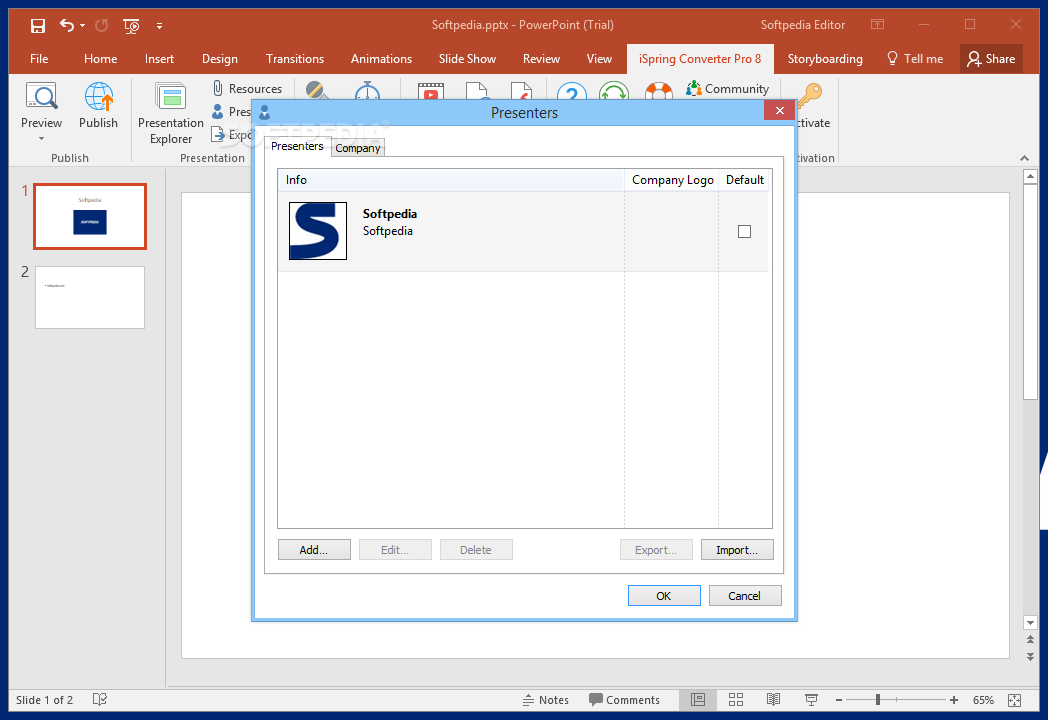
Task: Click the Export... button
Action: tap(656, 550)
